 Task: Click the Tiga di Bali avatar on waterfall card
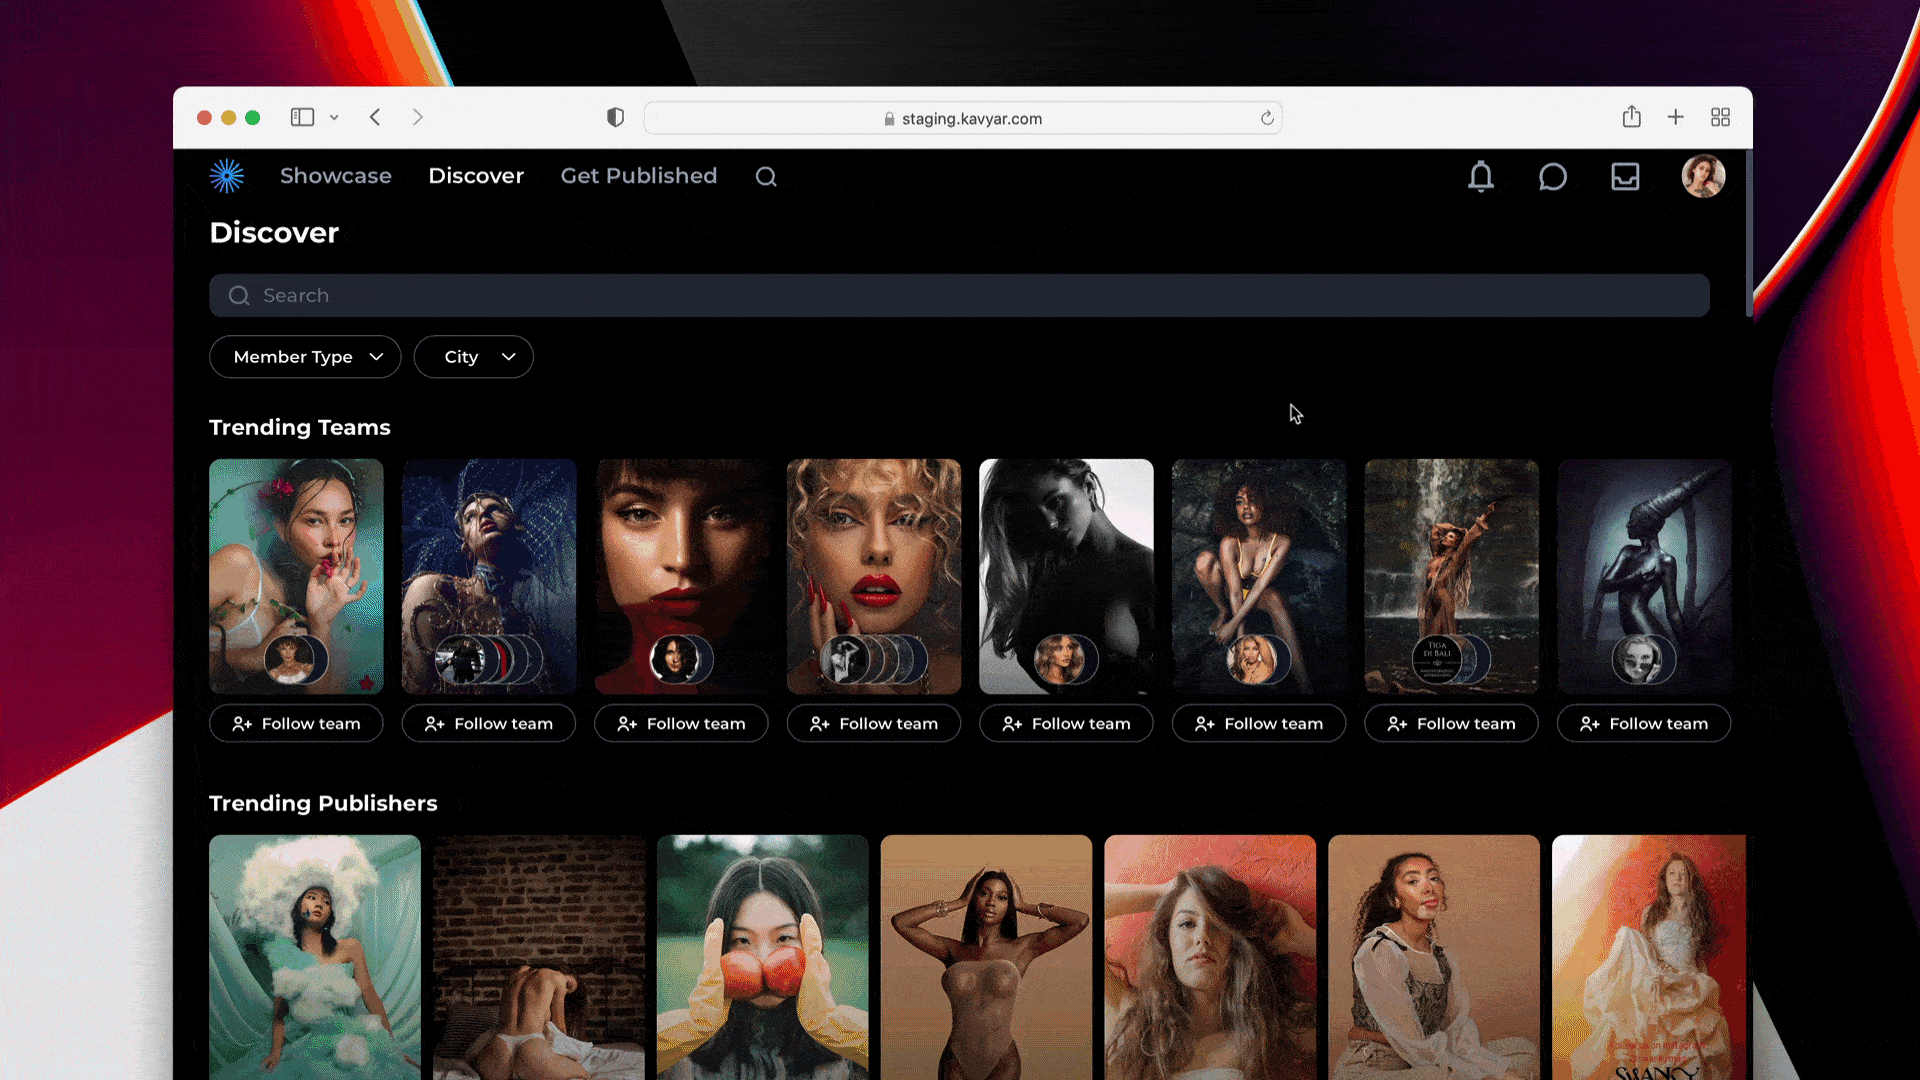coord(1437,659)
